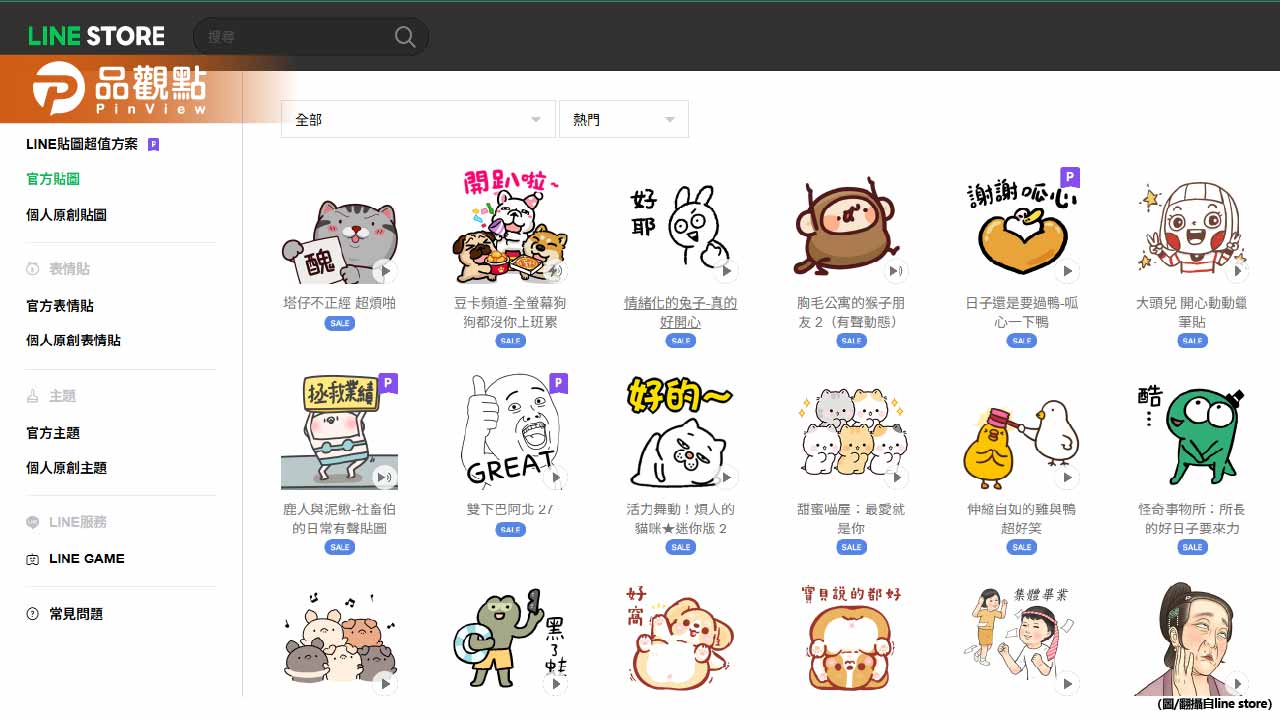The image size is (1280, 720).
Task: Open 個人原創表情貼 sidebar item
Action: [x=73, y=340]
